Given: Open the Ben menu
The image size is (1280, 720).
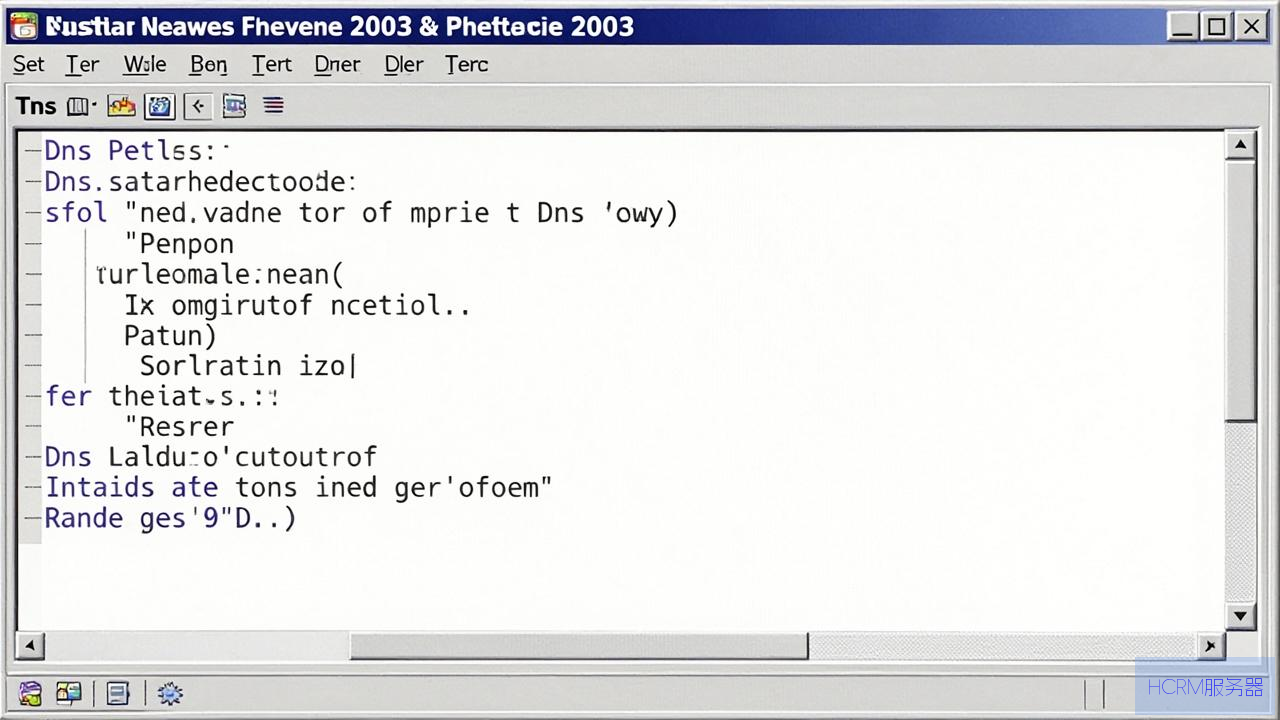Looking at the screenshot, I should 208,65.
